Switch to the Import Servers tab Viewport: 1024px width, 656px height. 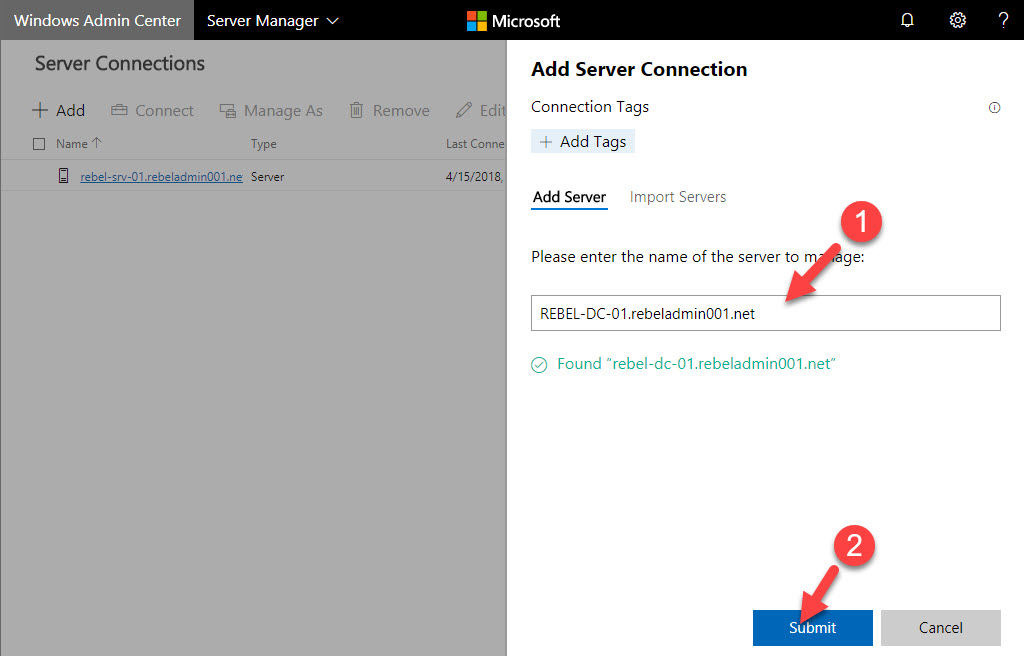click(678, 197)
